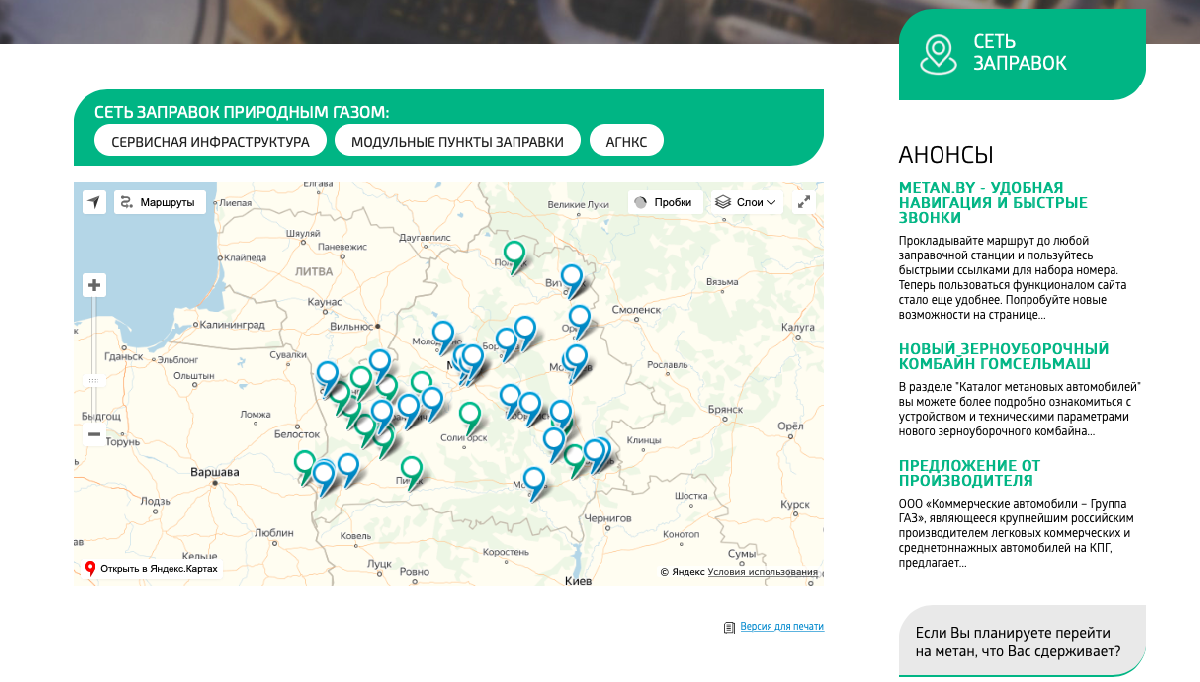Zoom in with the plus button
The height and width of the screenshot is (682, 1200).
94,285
